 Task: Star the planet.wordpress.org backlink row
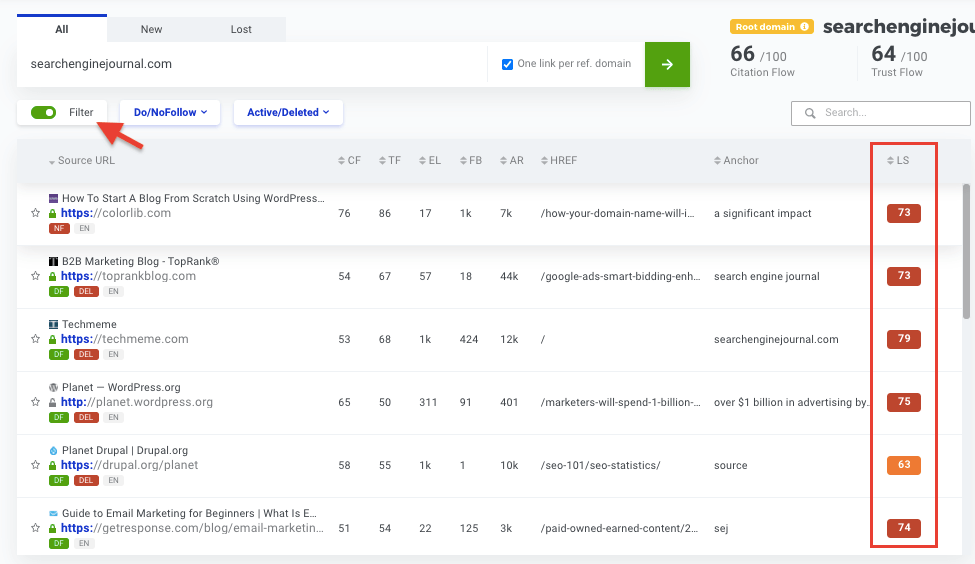tap(35, 402)
